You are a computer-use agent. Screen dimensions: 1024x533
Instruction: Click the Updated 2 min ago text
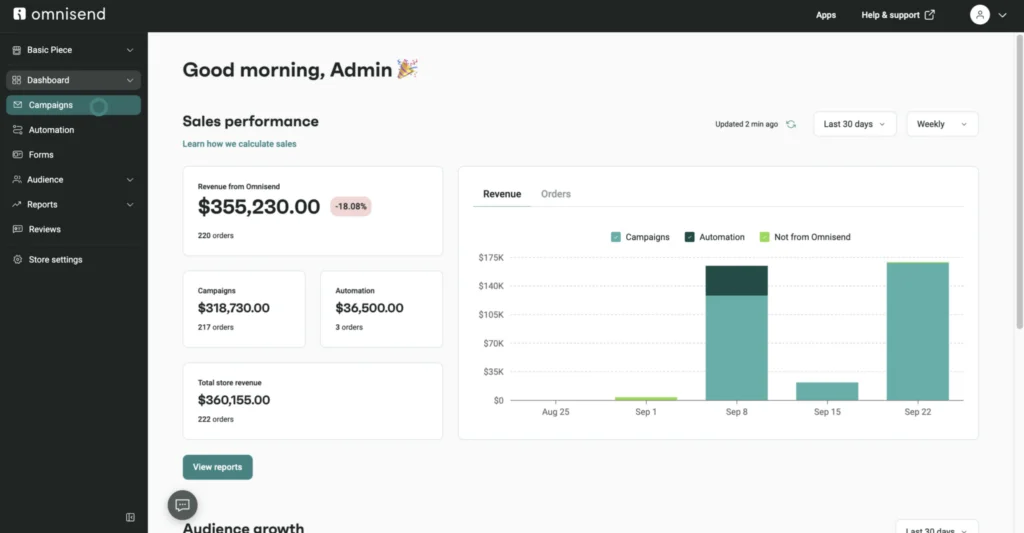(x=746, y=124)
